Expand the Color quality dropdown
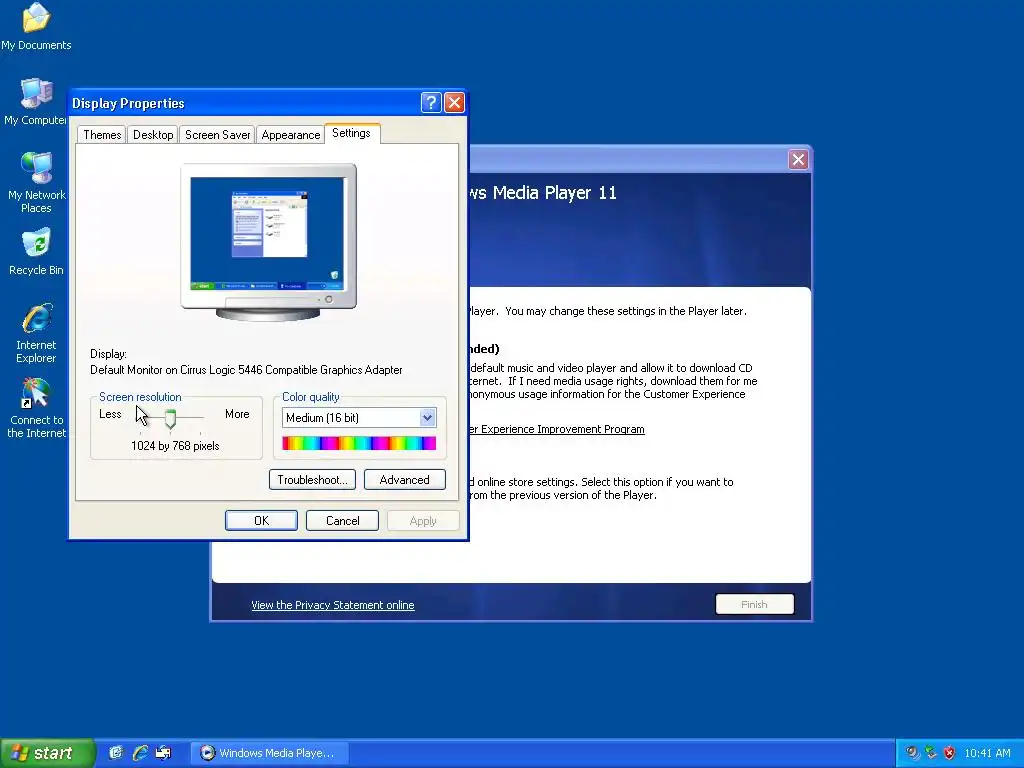This screenshot has width=1024, height=768. (x=427, y=417)
